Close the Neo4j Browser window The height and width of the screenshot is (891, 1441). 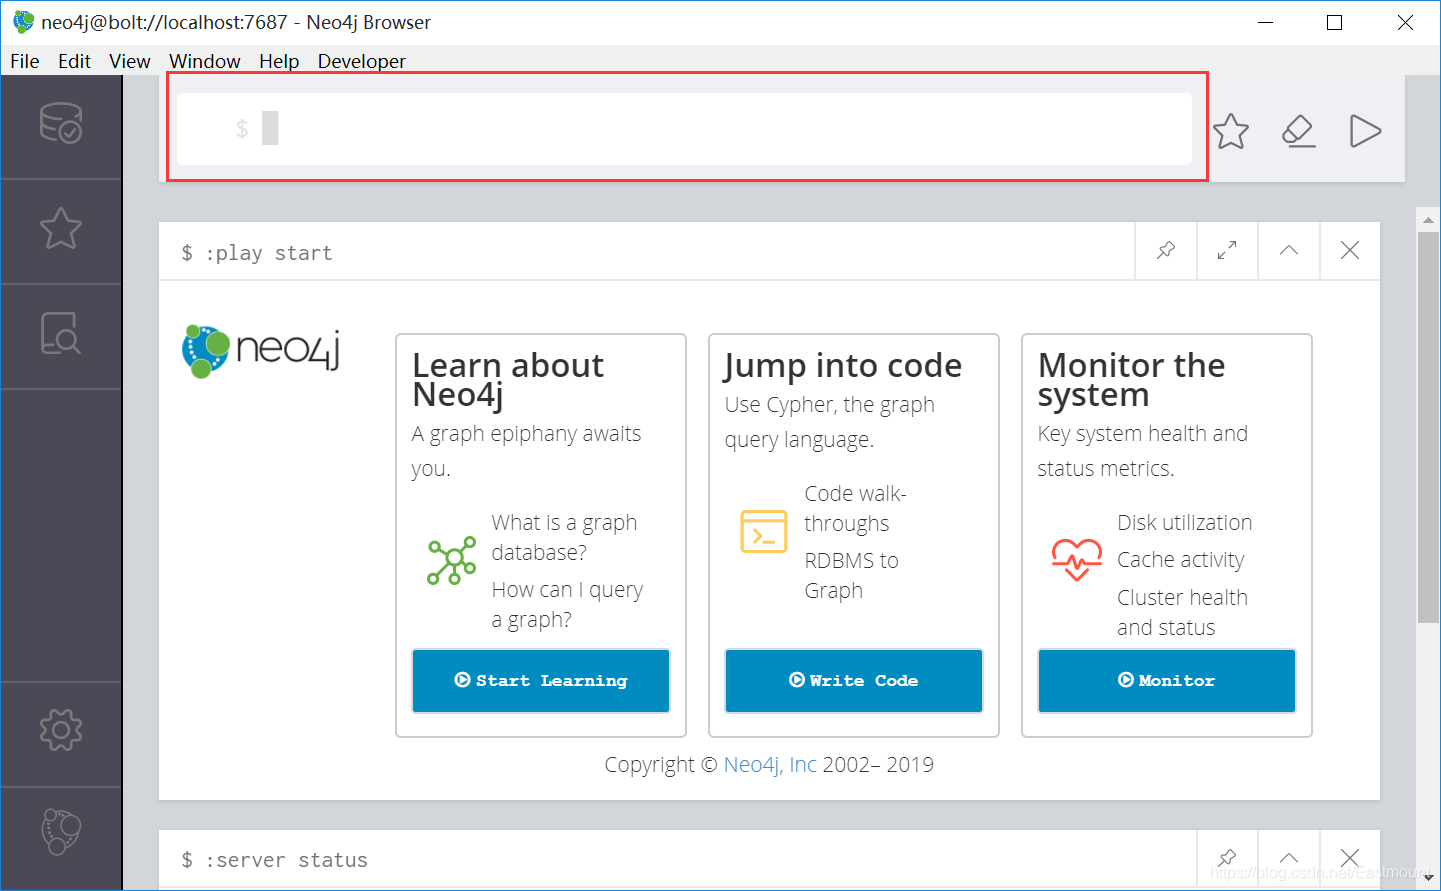[1405, 22]
